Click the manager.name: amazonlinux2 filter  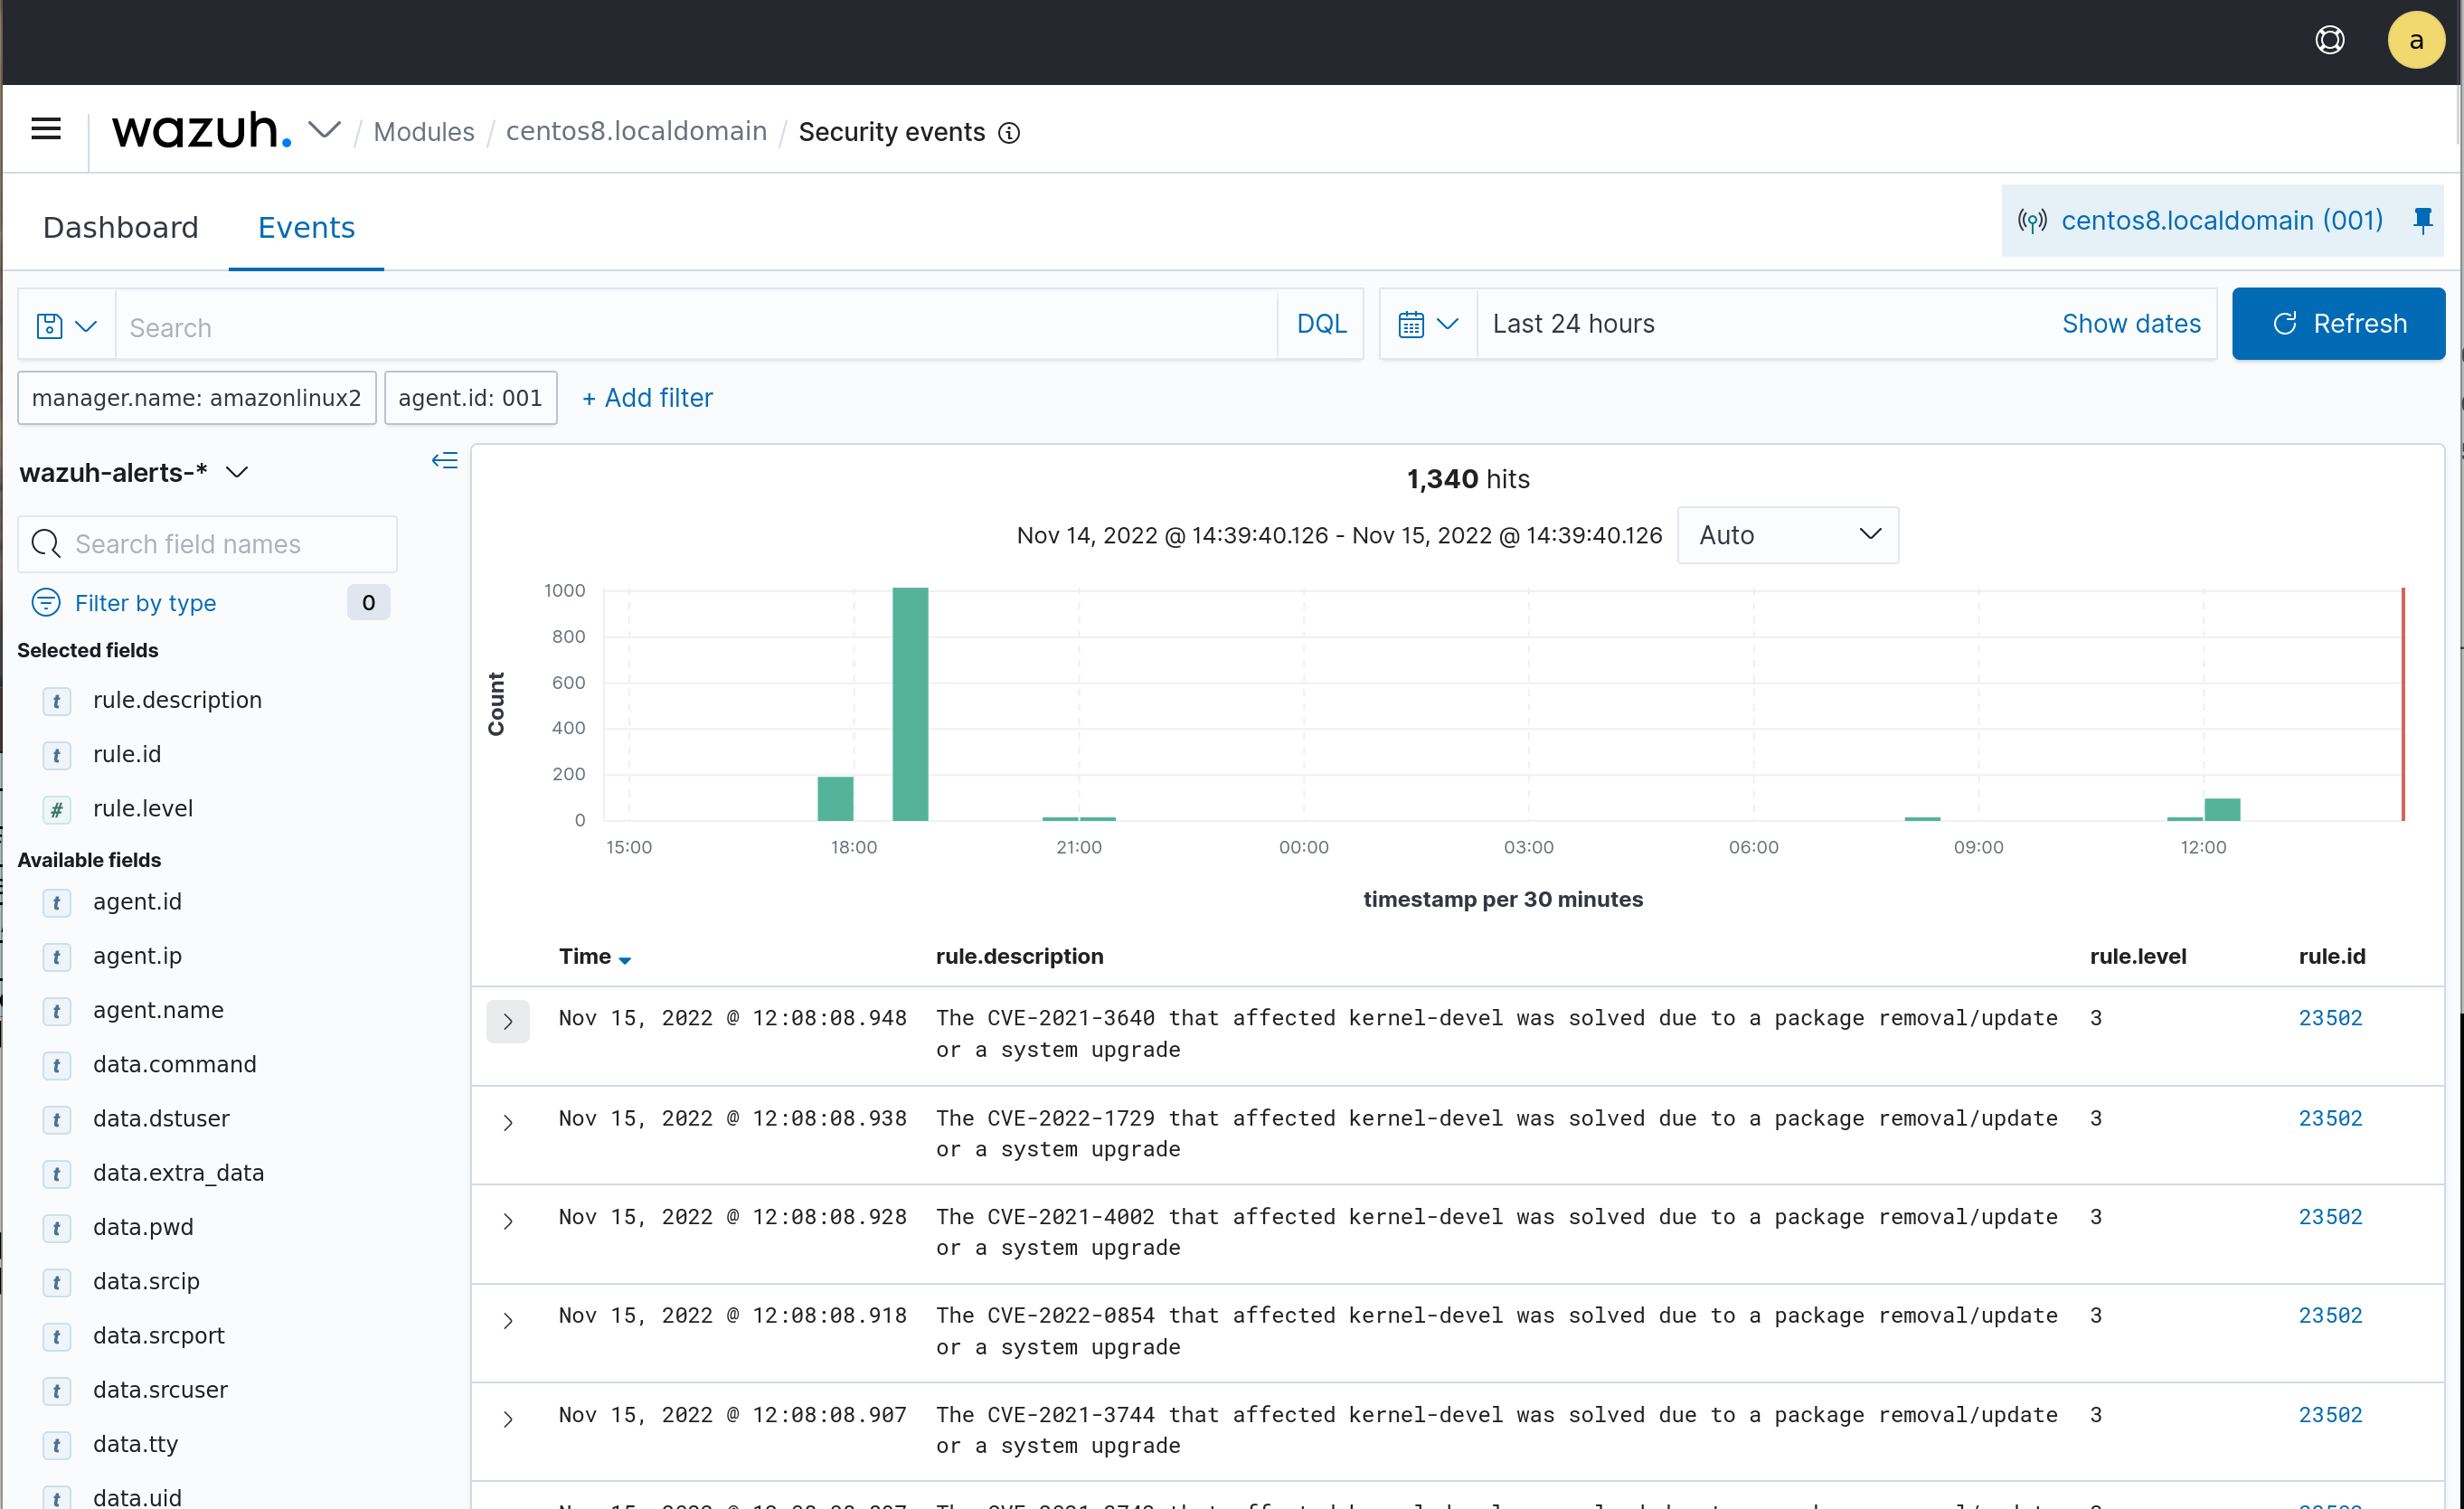tap(196, 398)
